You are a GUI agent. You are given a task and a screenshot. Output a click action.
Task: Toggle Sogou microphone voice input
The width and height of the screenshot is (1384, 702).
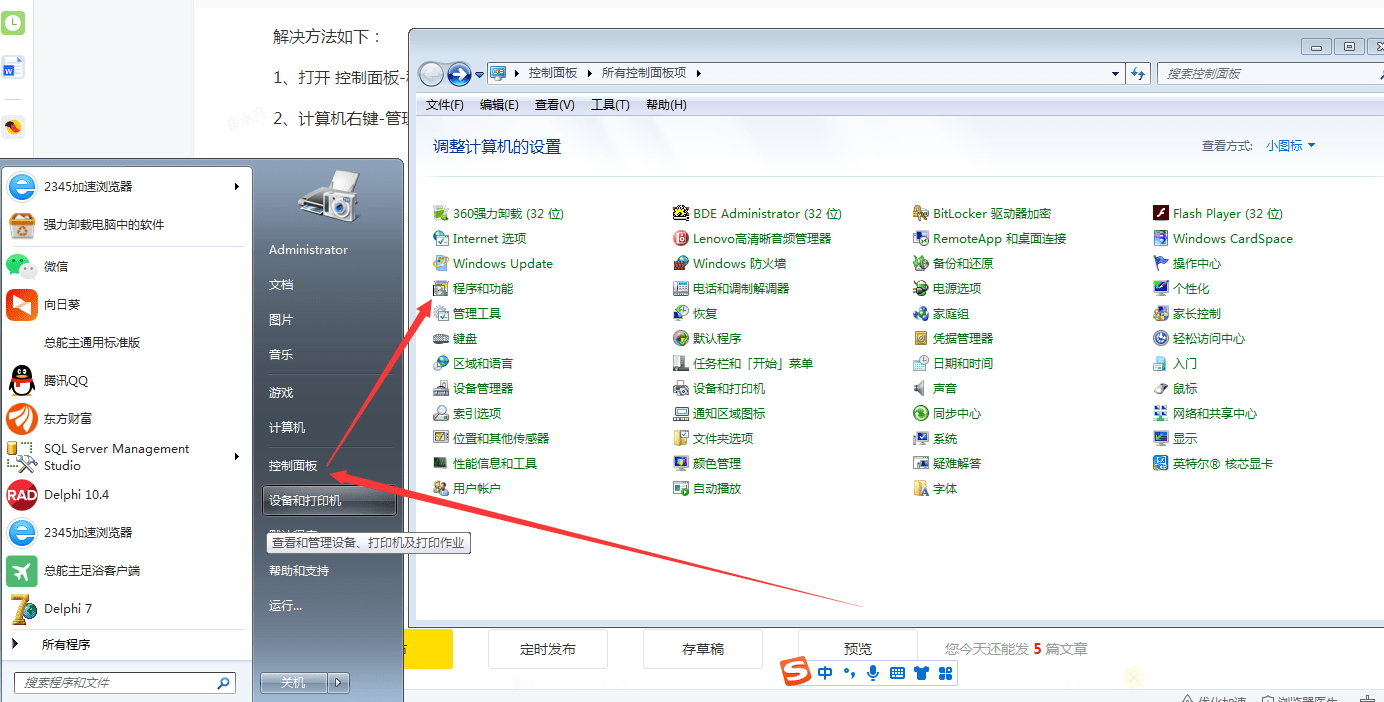(873, 673)
